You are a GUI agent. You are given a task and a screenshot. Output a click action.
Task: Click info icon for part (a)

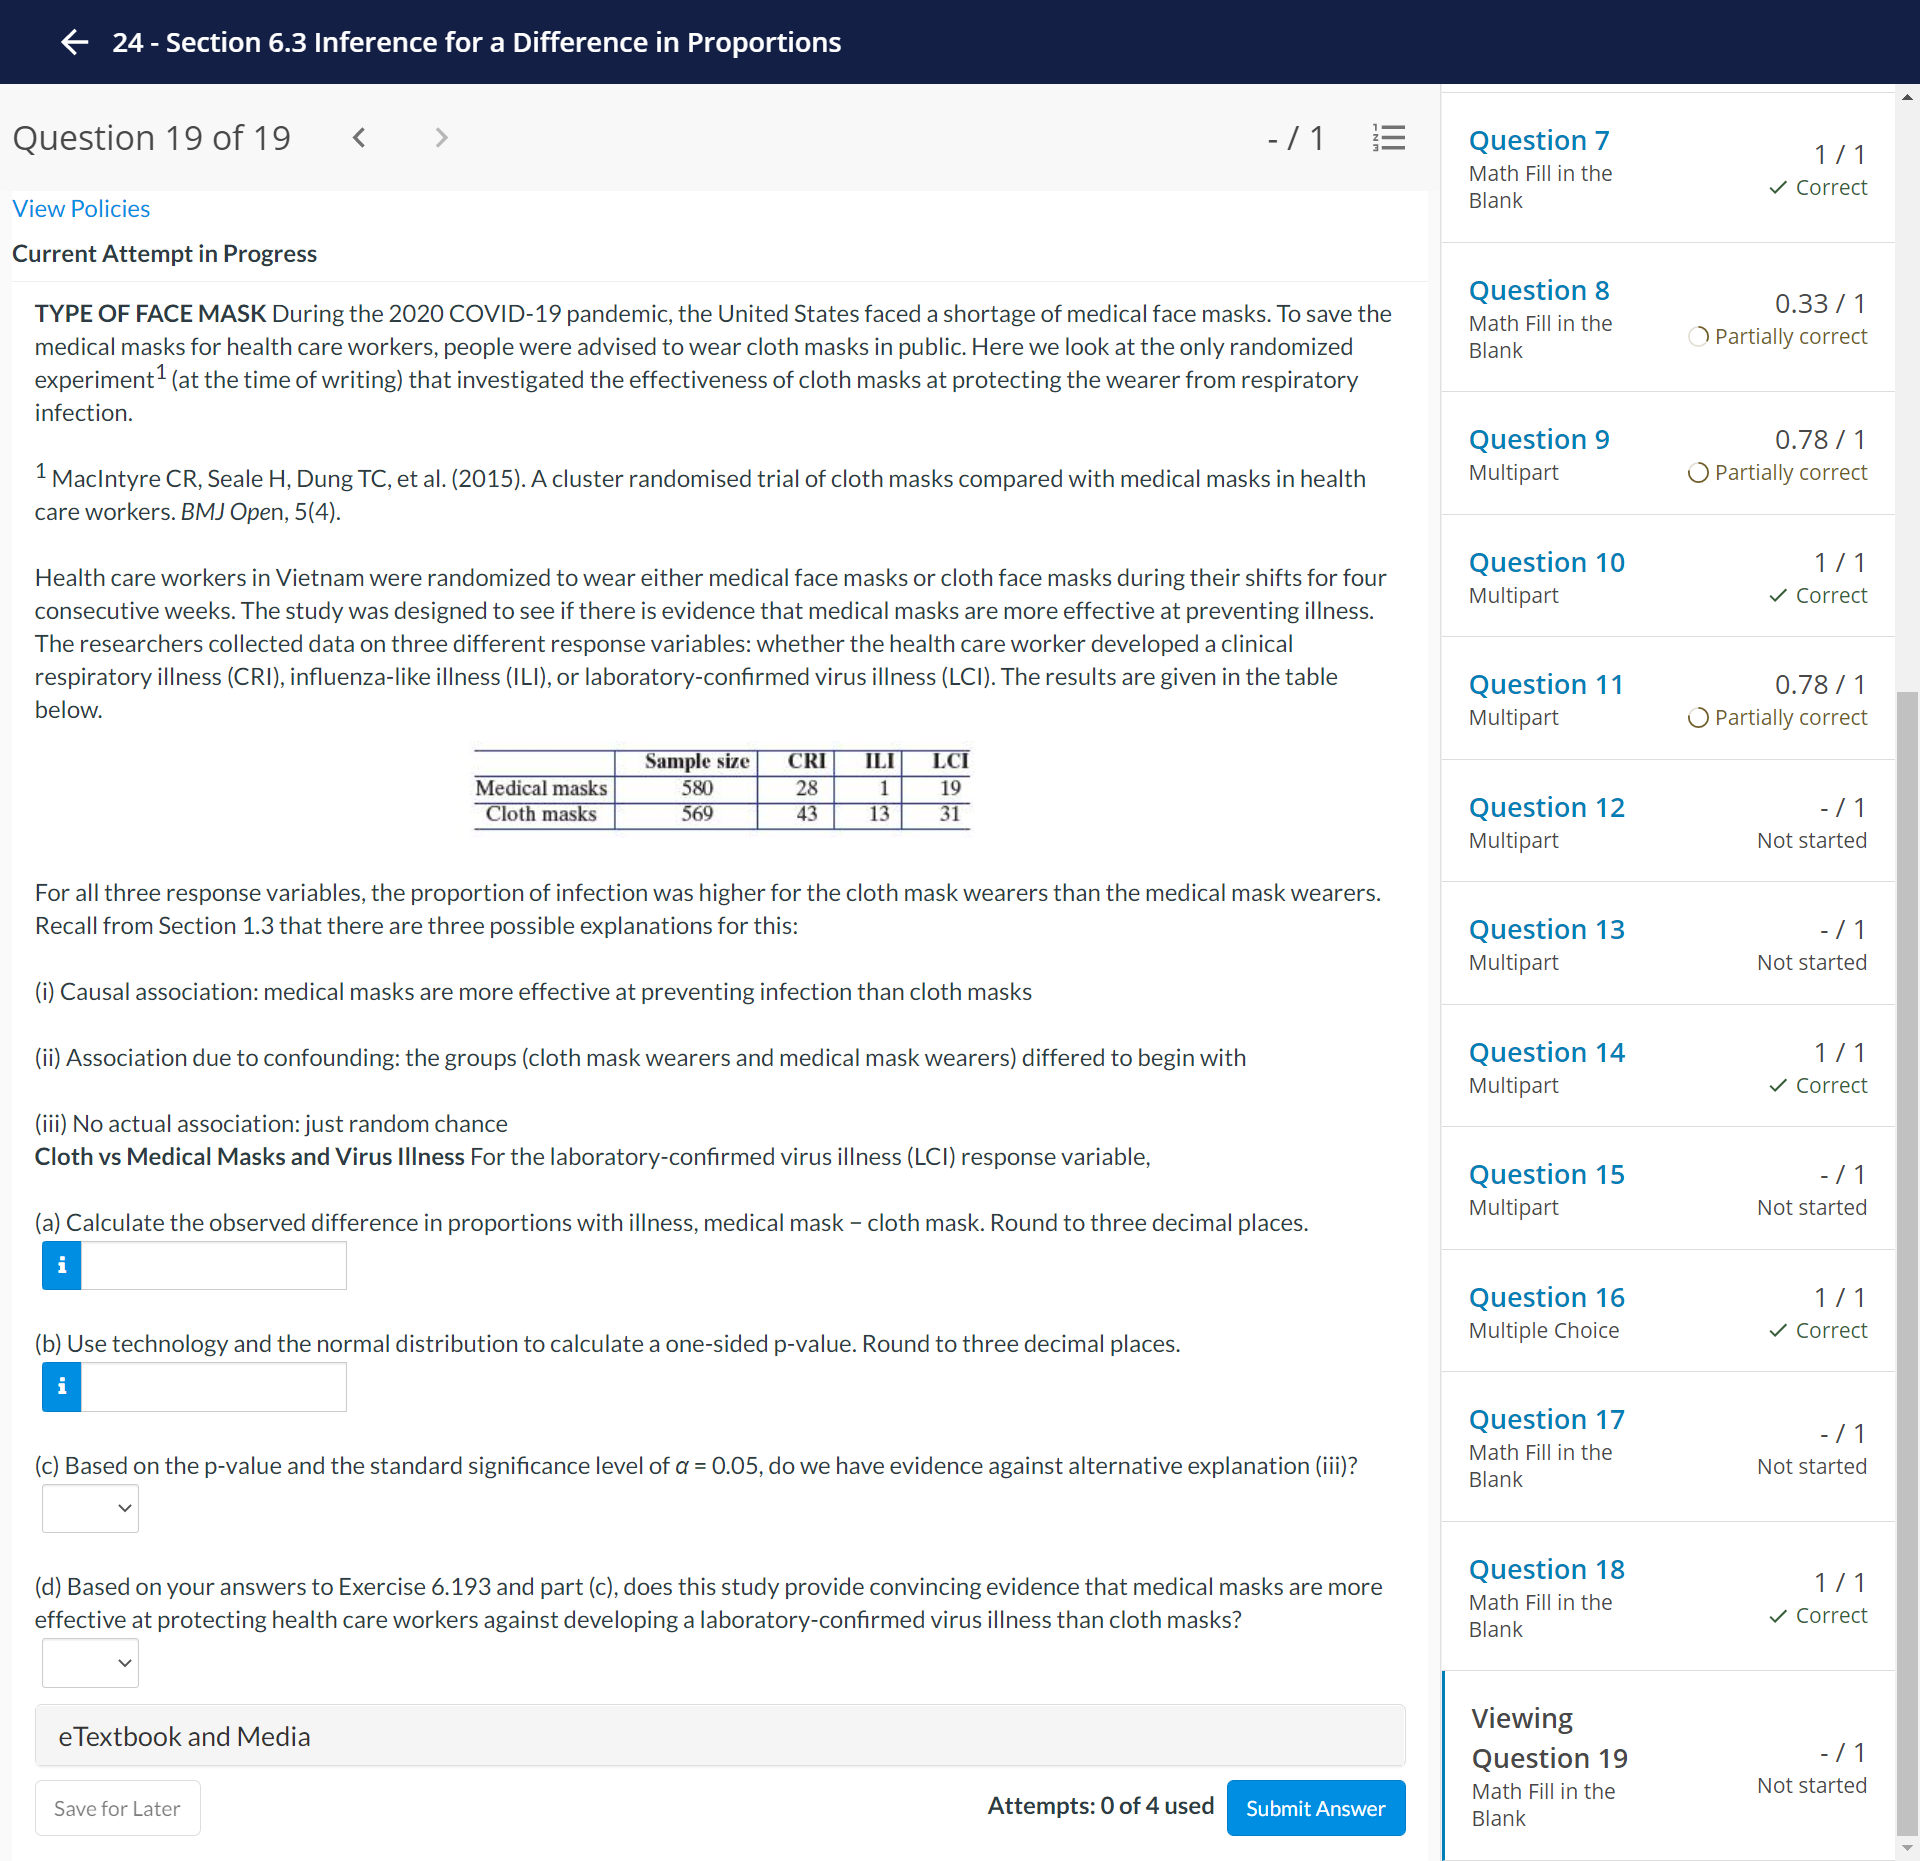[62, 1265]
